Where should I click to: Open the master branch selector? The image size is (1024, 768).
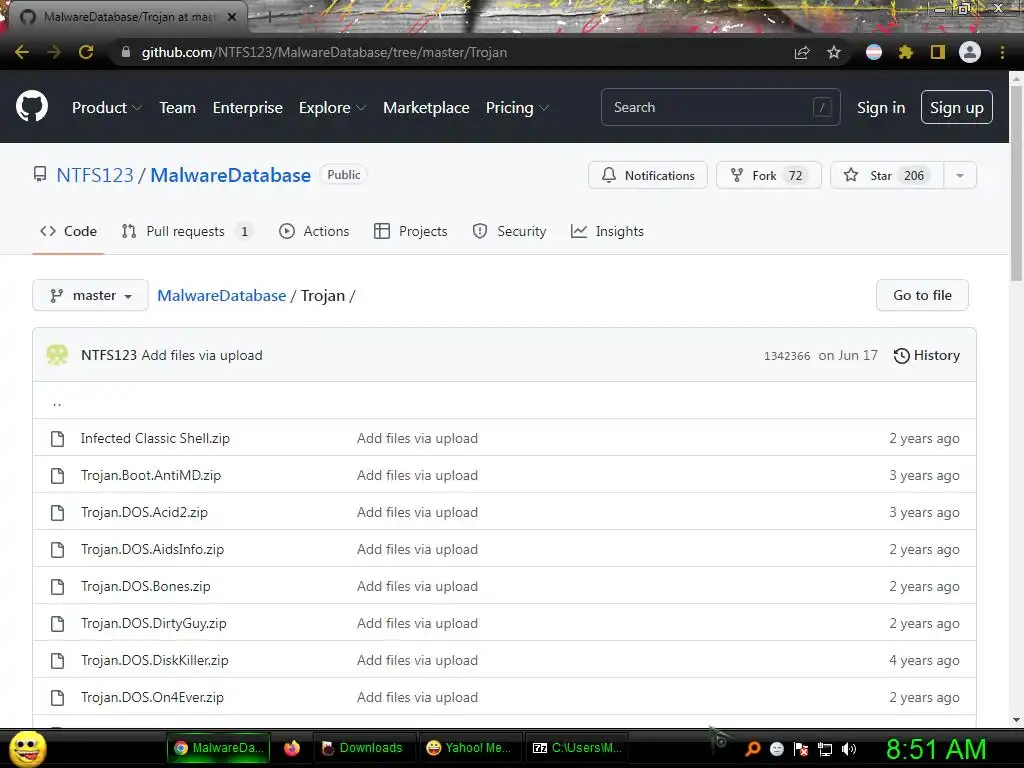click(x=90, y=295)
